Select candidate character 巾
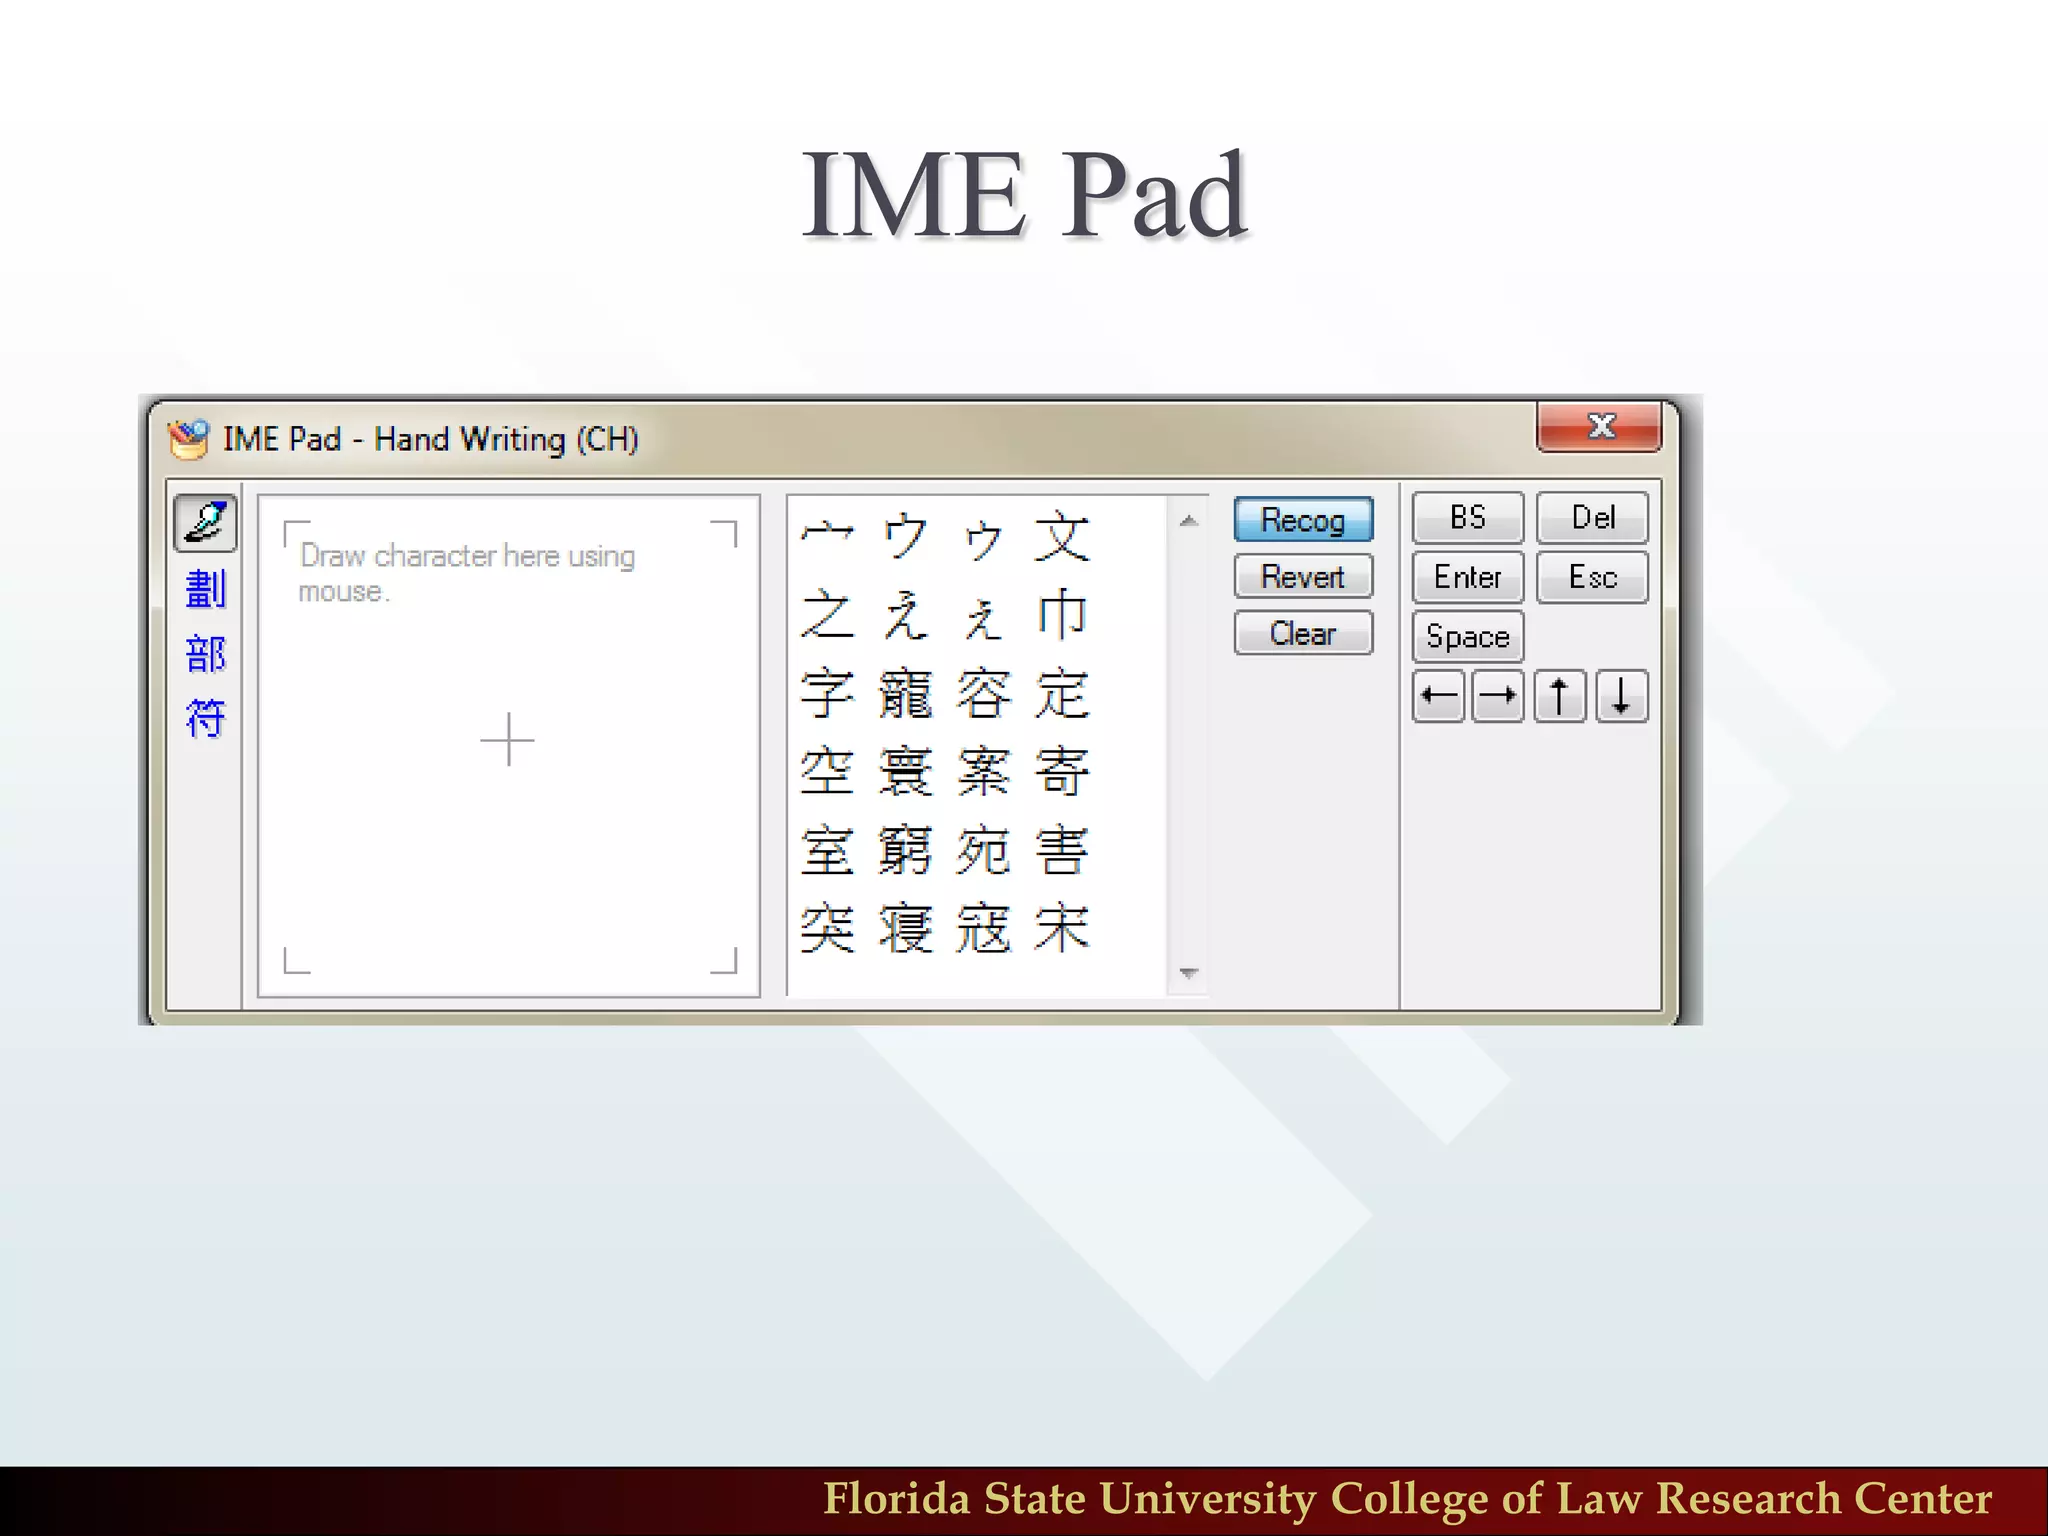Viewport: 2048px width, 1536px height. (1062, 615)
